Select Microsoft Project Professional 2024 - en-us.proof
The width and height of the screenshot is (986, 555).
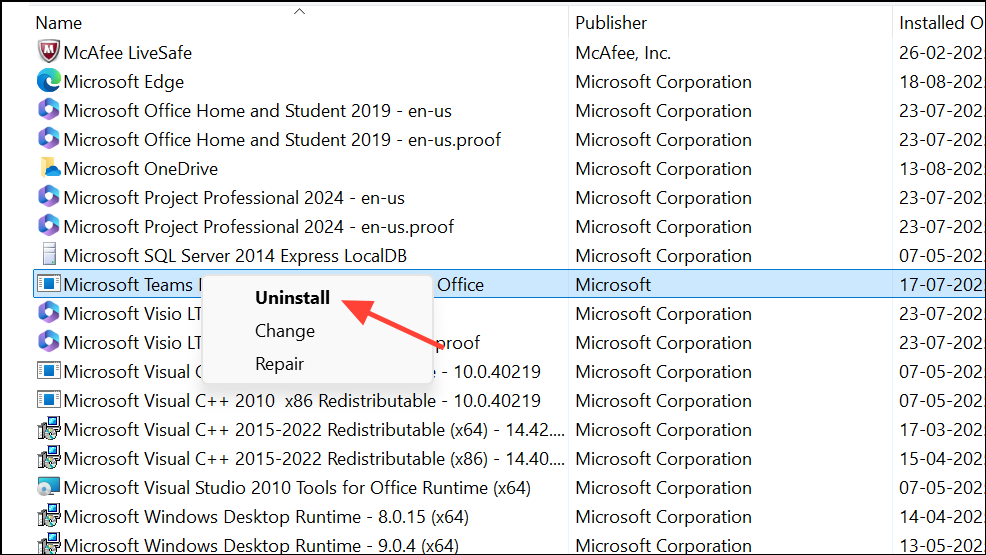tap(258, 226)
